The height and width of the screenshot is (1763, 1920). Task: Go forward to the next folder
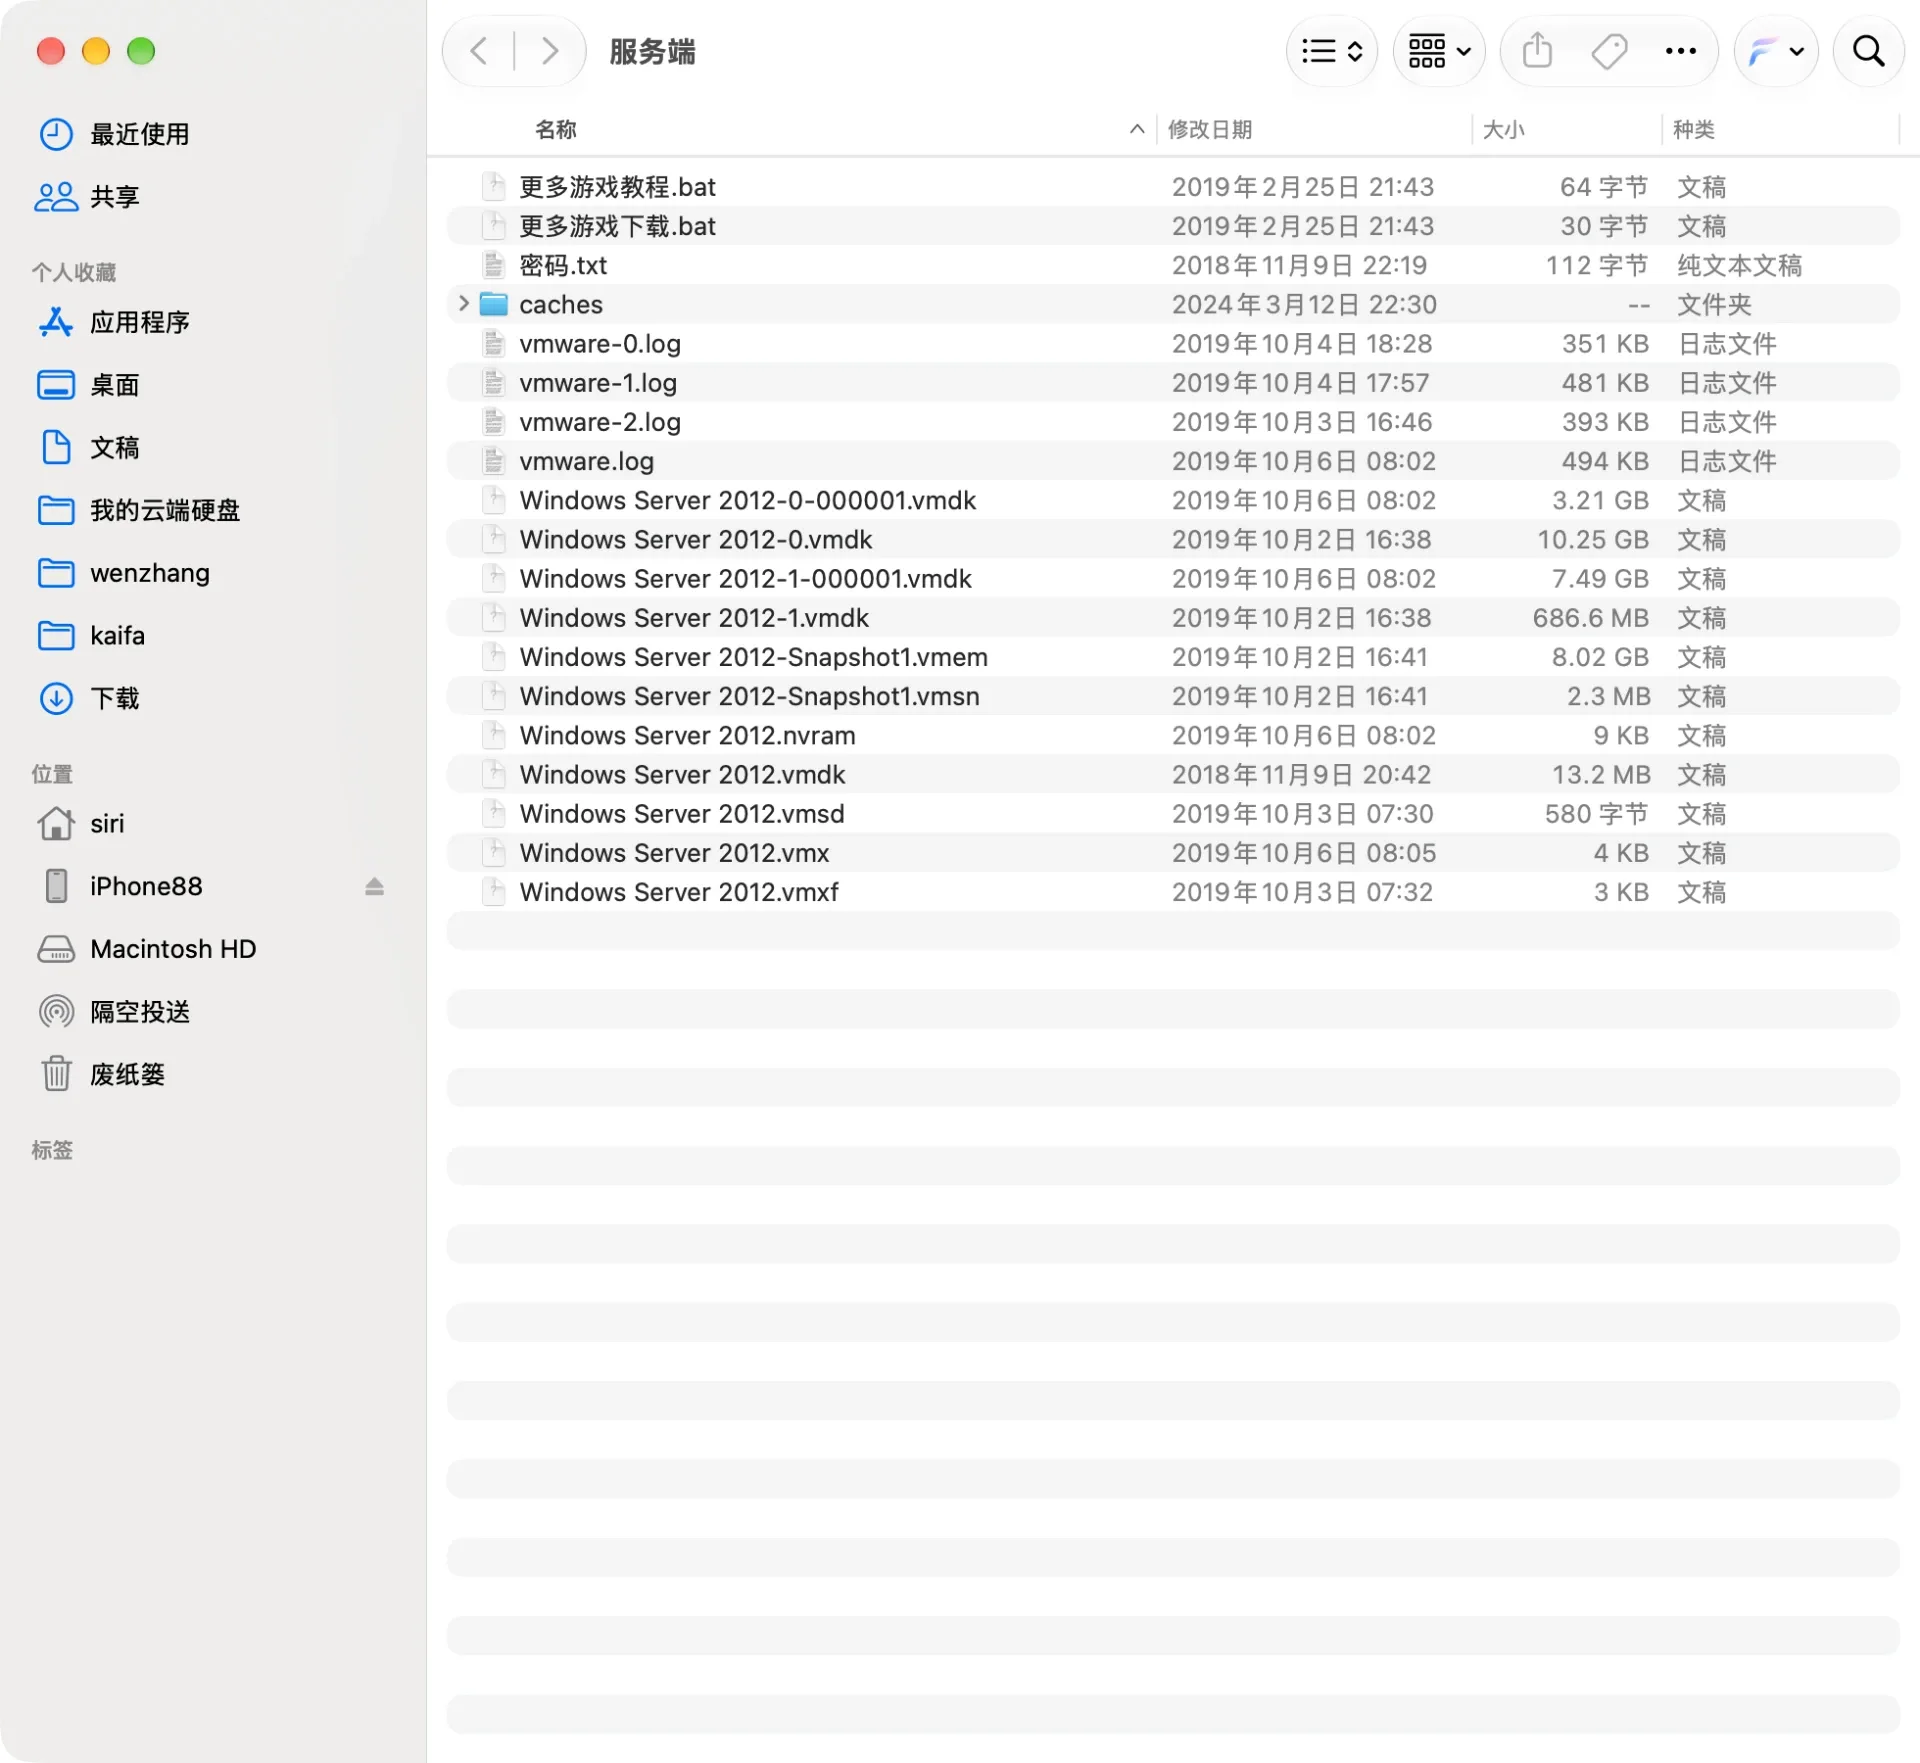tap(549, 51)
